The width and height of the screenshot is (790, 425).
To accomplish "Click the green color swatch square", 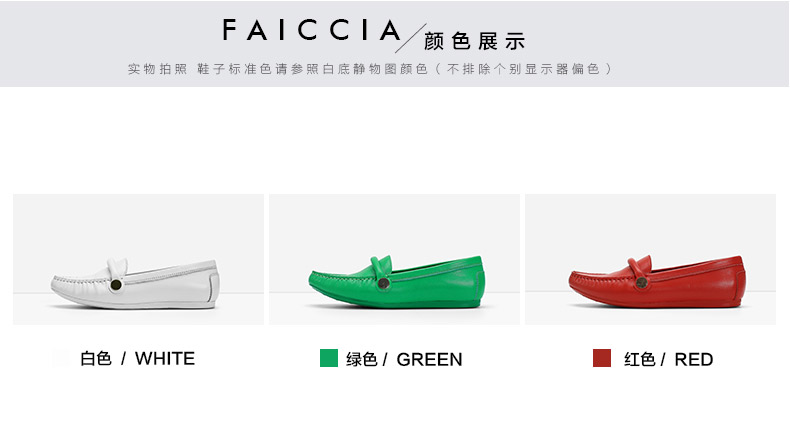I will [328, 358].
